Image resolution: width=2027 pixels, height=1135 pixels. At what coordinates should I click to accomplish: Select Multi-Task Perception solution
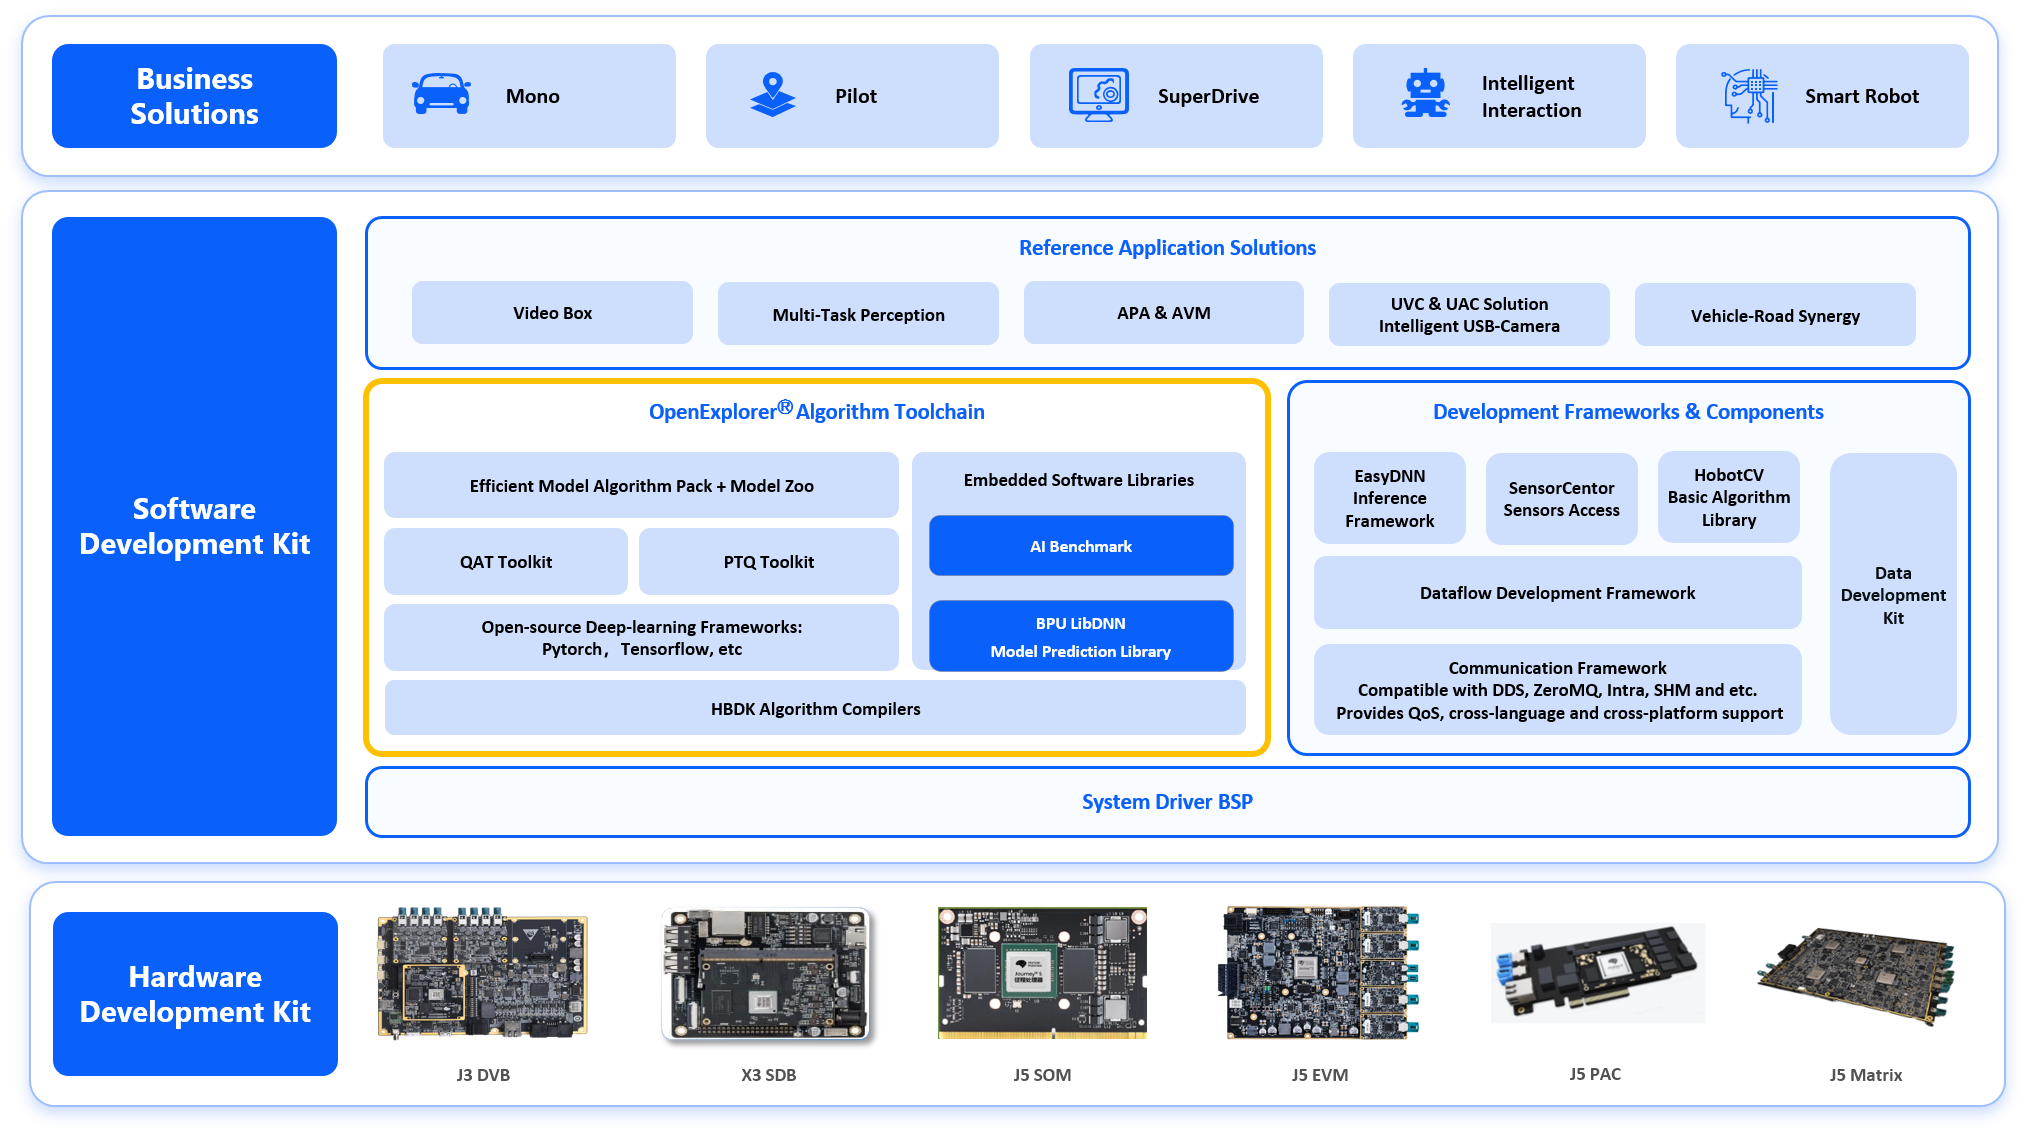(x=858, y=314)
